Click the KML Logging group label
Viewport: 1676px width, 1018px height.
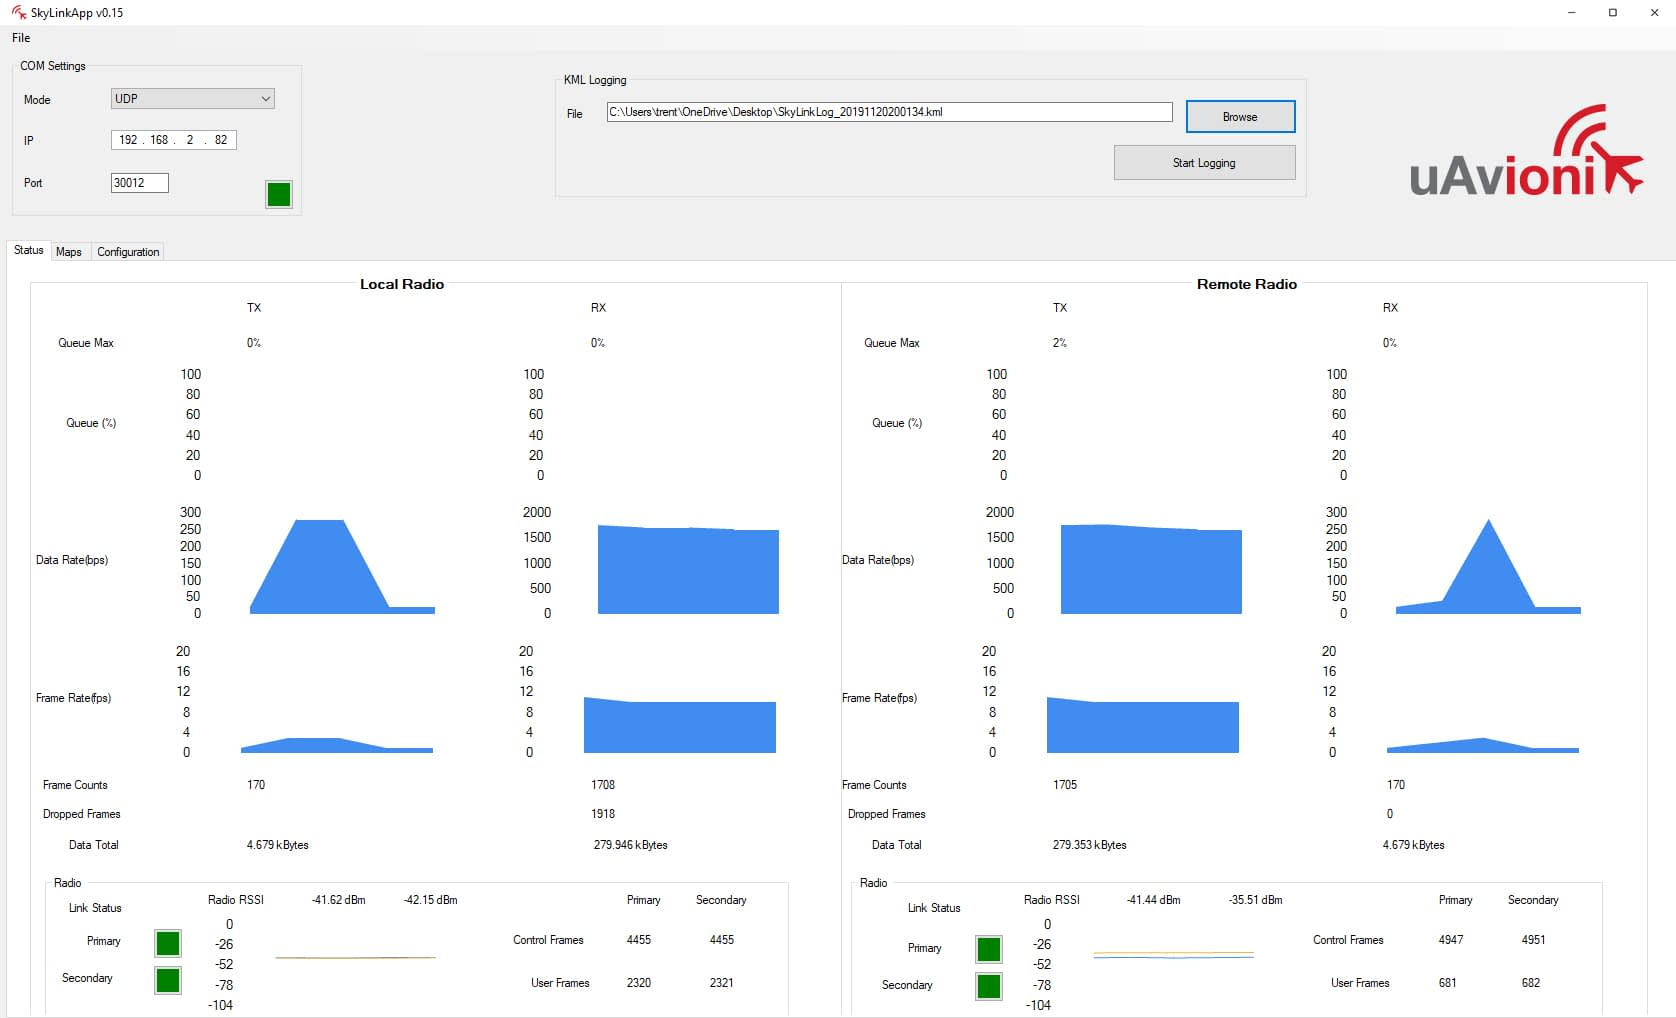(x=595, y=80)
